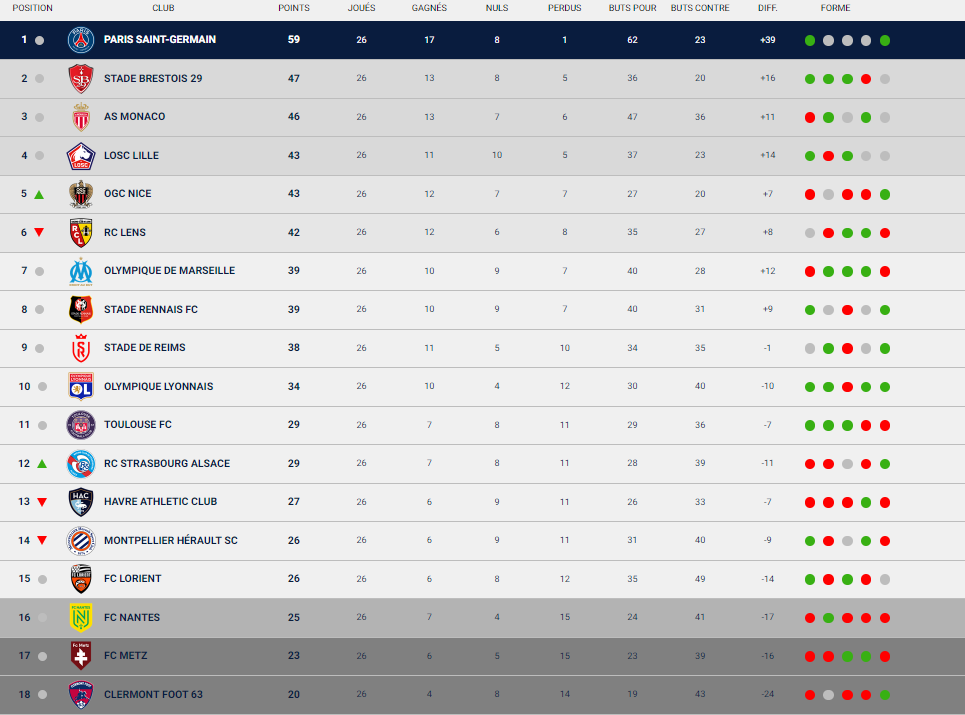Click AS Monaco's 47 goals for
The width and height of the screenshot is (965, 715).
click(x=632, y=117)
